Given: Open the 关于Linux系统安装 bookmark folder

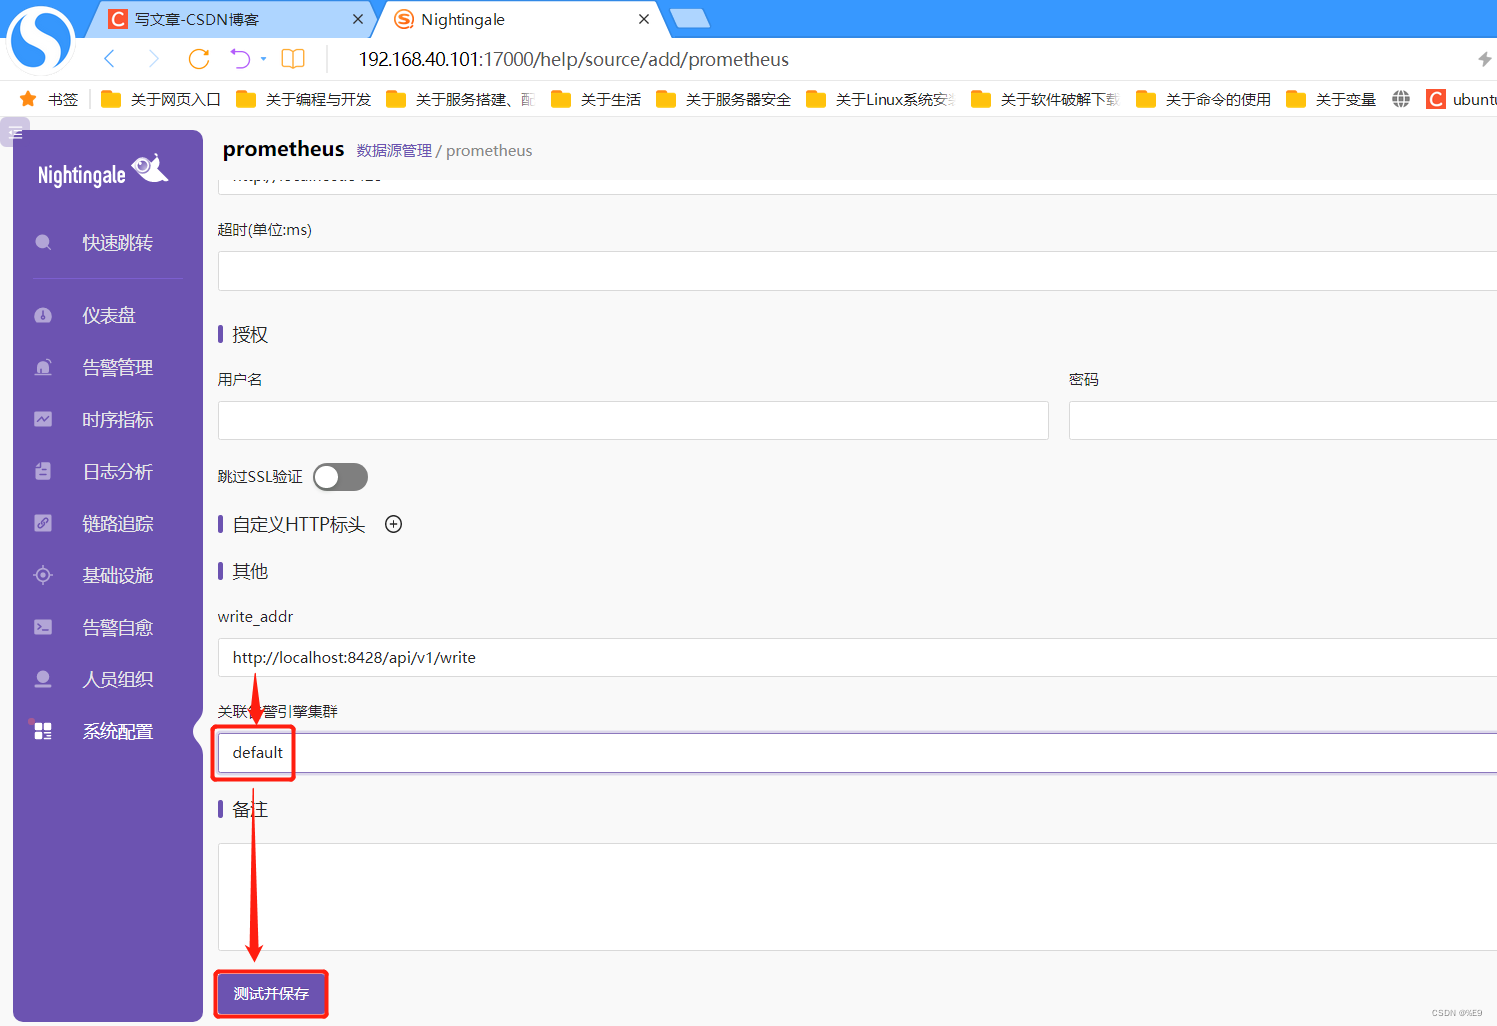Looking at the screenshot, I should tap(881, 99).
